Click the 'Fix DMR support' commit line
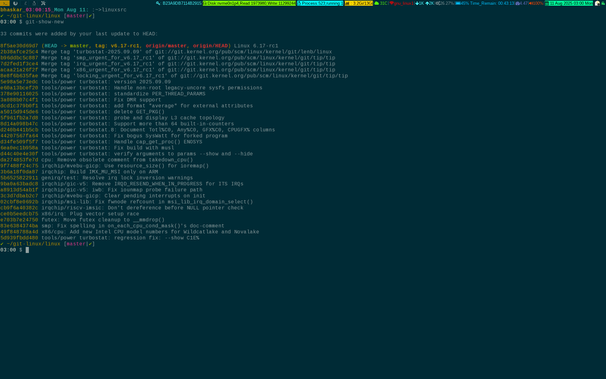 point(80,100)
